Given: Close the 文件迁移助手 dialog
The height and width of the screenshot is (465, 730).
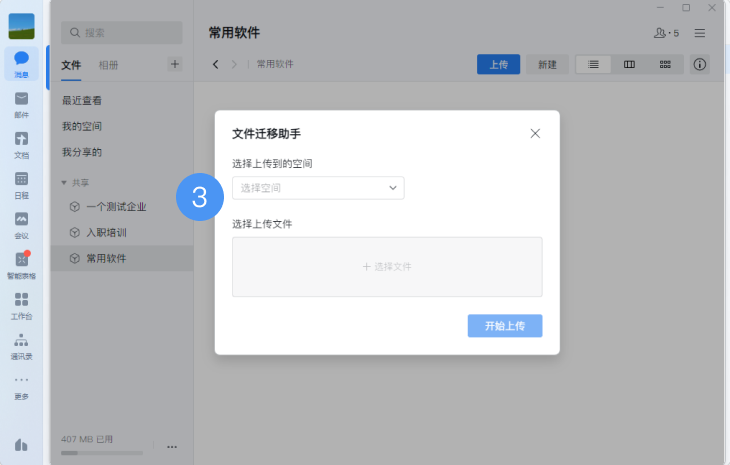Looking at the screenshot, I should click(x=535, y=133).
